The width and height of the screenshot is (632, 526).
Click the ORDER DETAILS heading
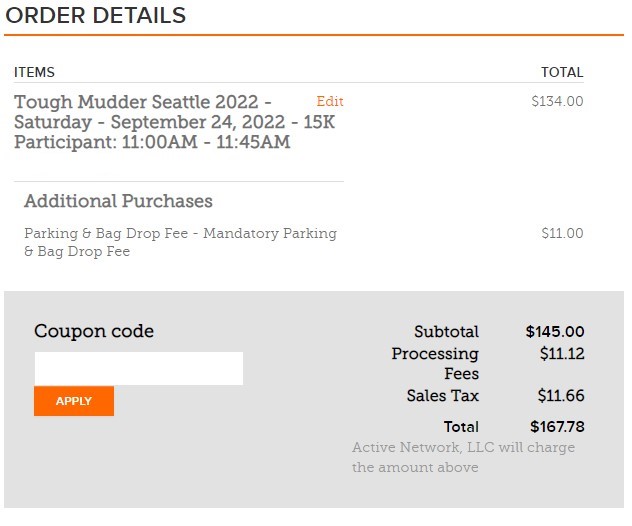click(x=96, y=16)
